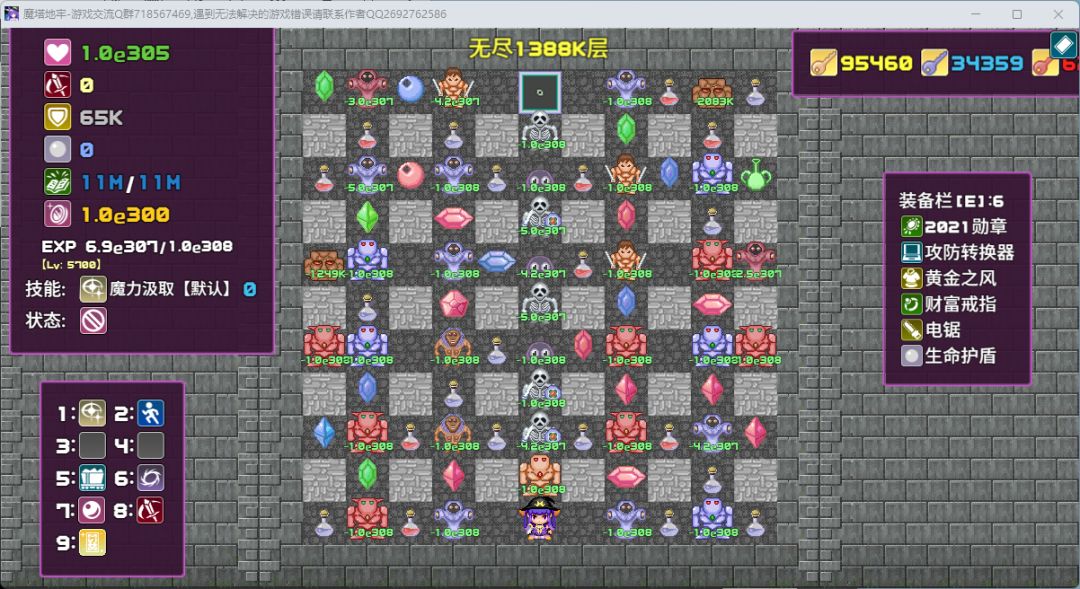Screen dimensions: 1080x589
Task: Activate skill slot 2 running man icon
Action: pos(150,413)
